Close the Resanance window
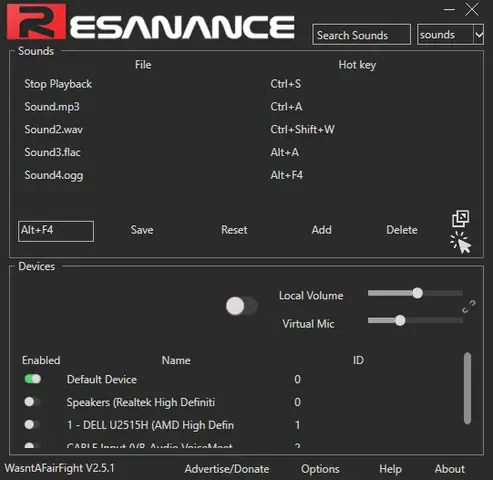 pyautogui.click(x=472, y=10)
